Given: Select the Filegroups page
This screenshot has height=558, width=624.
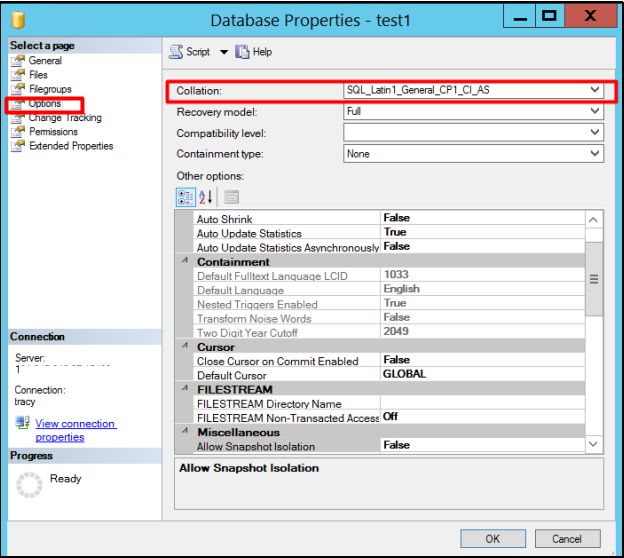Looking at the screenshot, I should coord(50,89).
